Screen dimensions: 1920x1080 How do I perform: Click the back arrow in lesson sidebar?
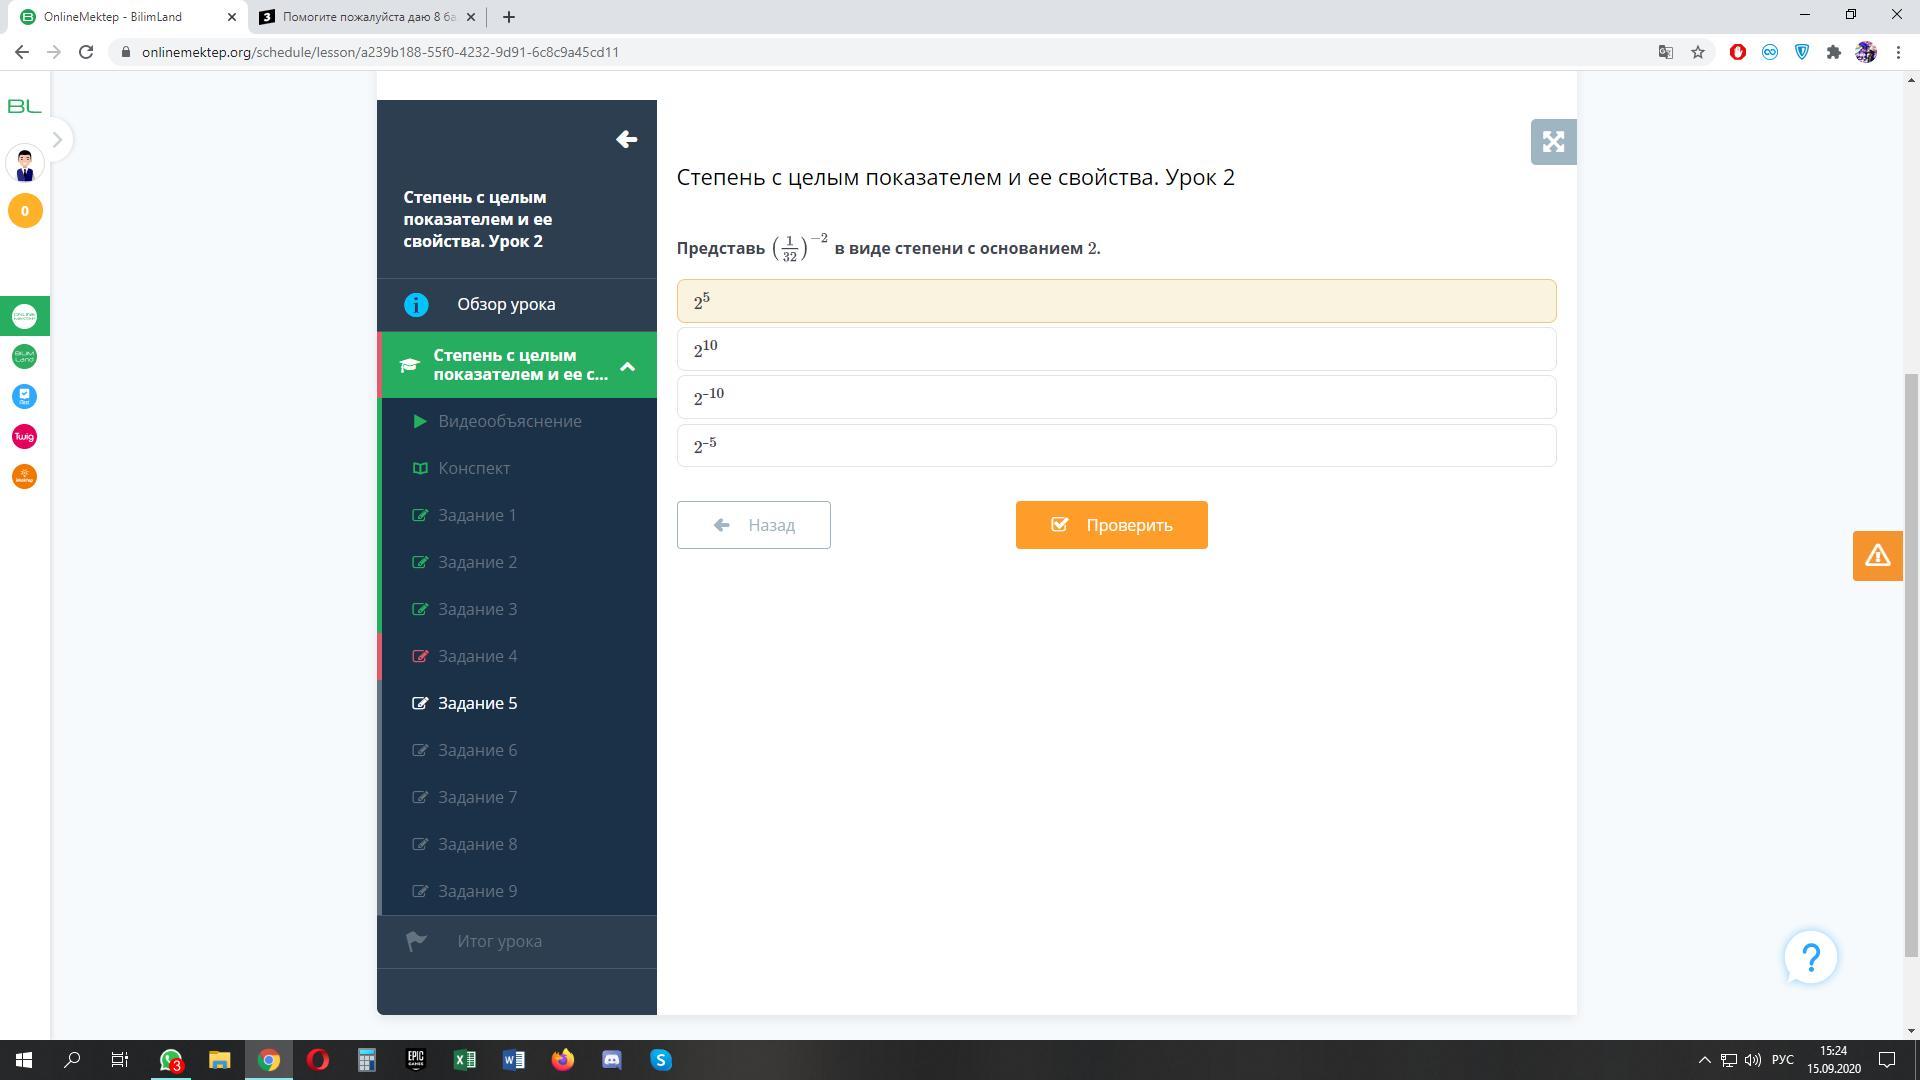(x=627, y=140)
